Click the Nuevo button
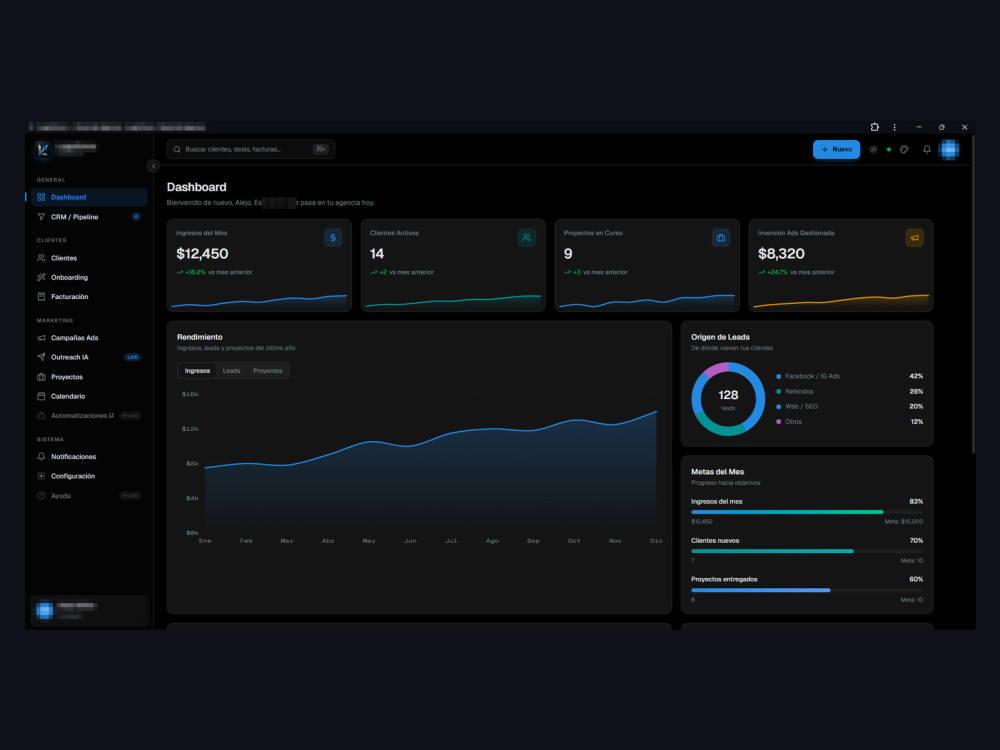The width and height of the screenshot is (1000, 750). [836, 149]
